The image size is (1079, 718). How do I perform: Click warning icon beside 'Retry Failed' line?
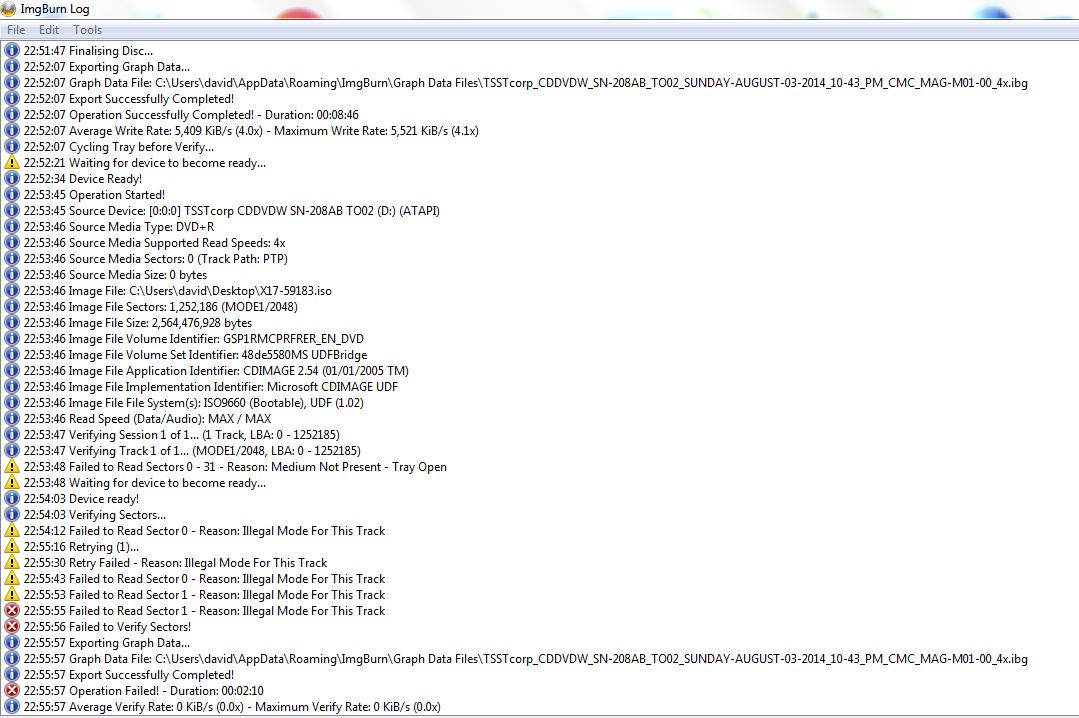click(12, 562)
